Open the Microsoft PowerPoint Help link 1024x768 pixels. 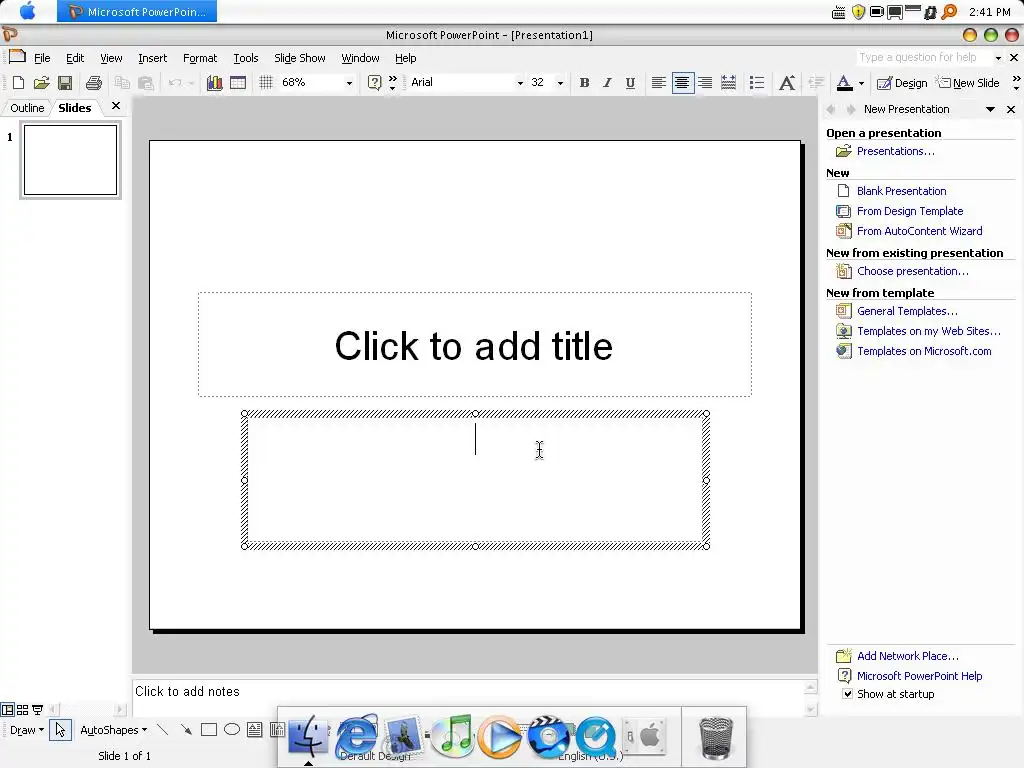920,676
